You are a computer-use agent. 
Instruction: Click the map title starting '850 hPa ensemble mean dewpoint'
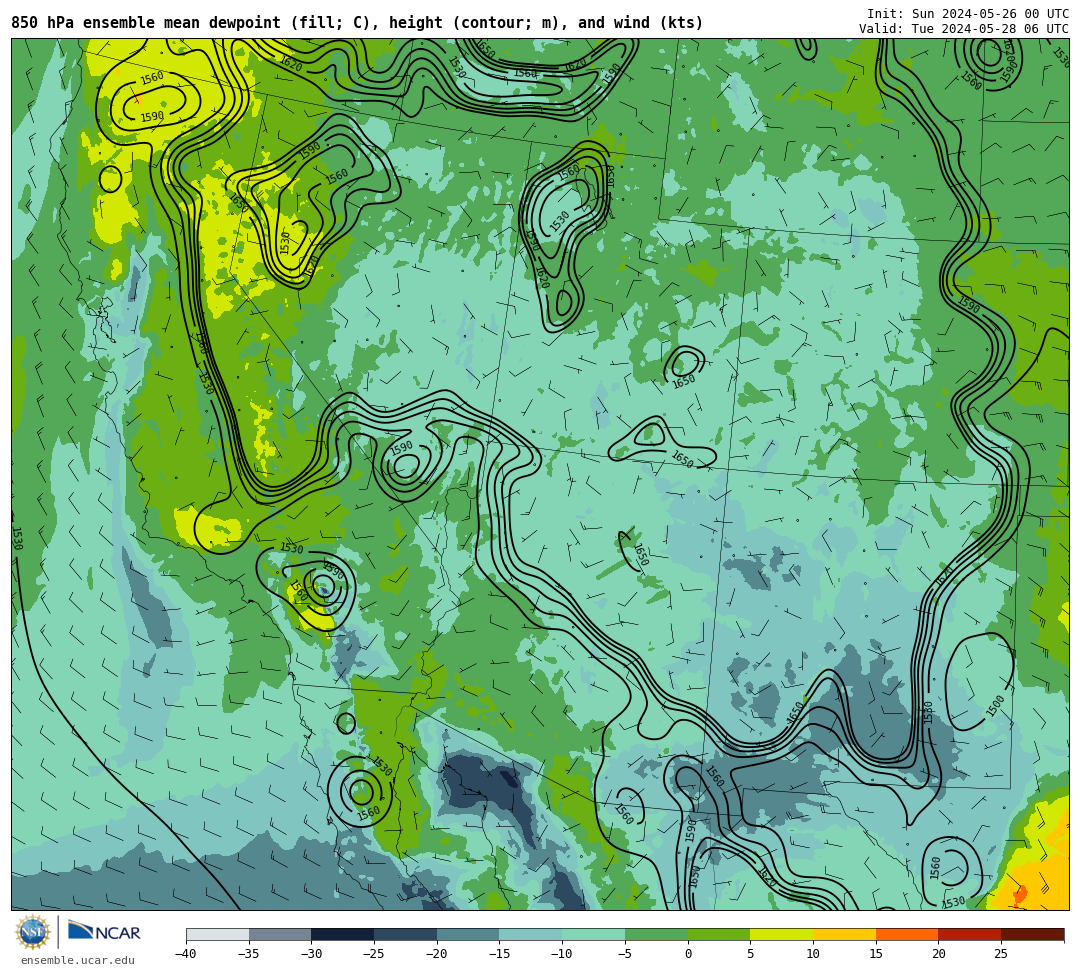pos(357,23)
